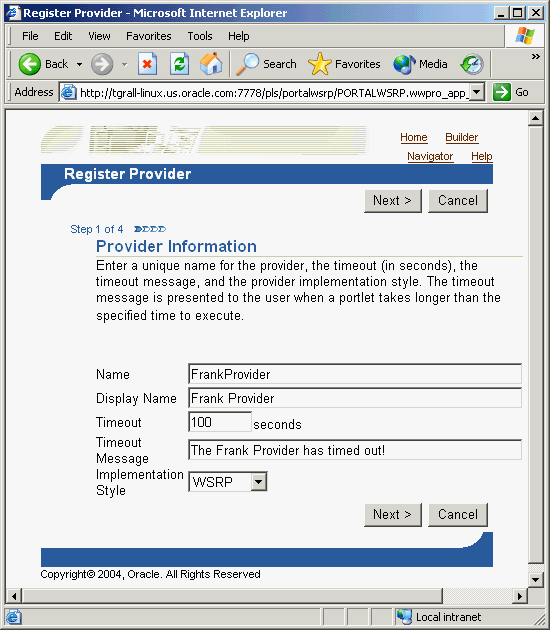
Task: Click the vertical scrollbar down arrow
Action: [536, 579]
